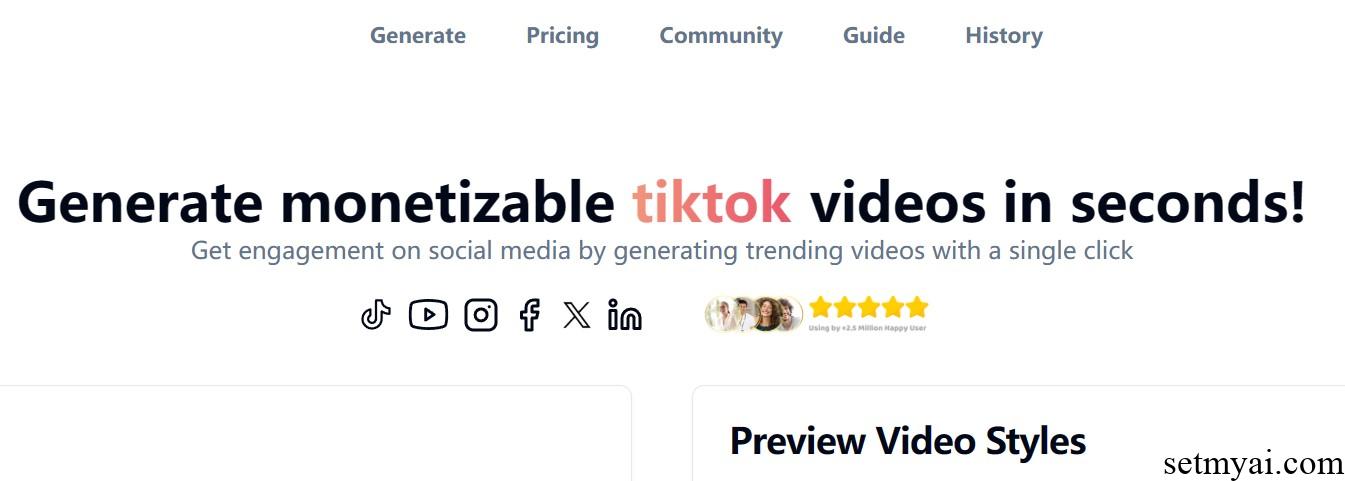Image resolution: width=1345 pixels, height=481 pixels.
Task: Click the first gold rating star
Action: point(820,307)
